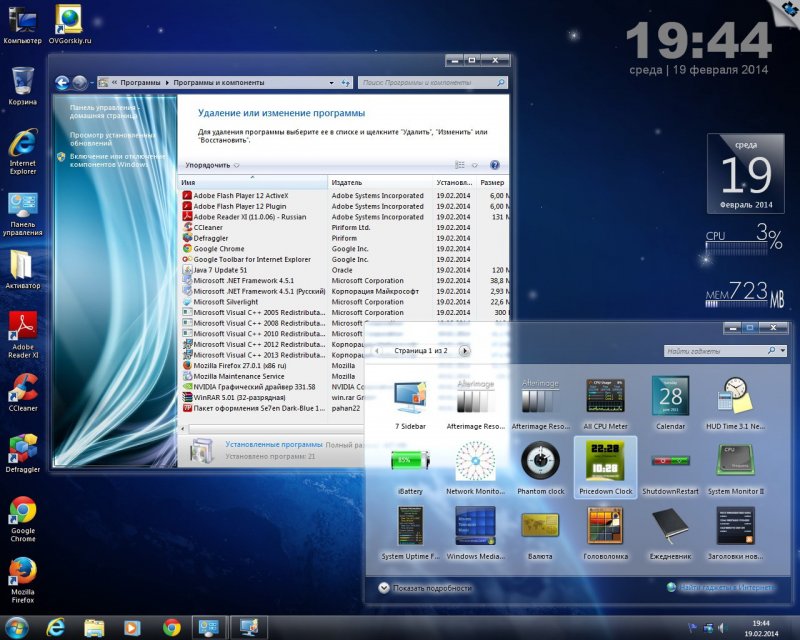Select the Головоломка puzzle gadget
The height and width of the screenshot is (640, 800).
605,533
